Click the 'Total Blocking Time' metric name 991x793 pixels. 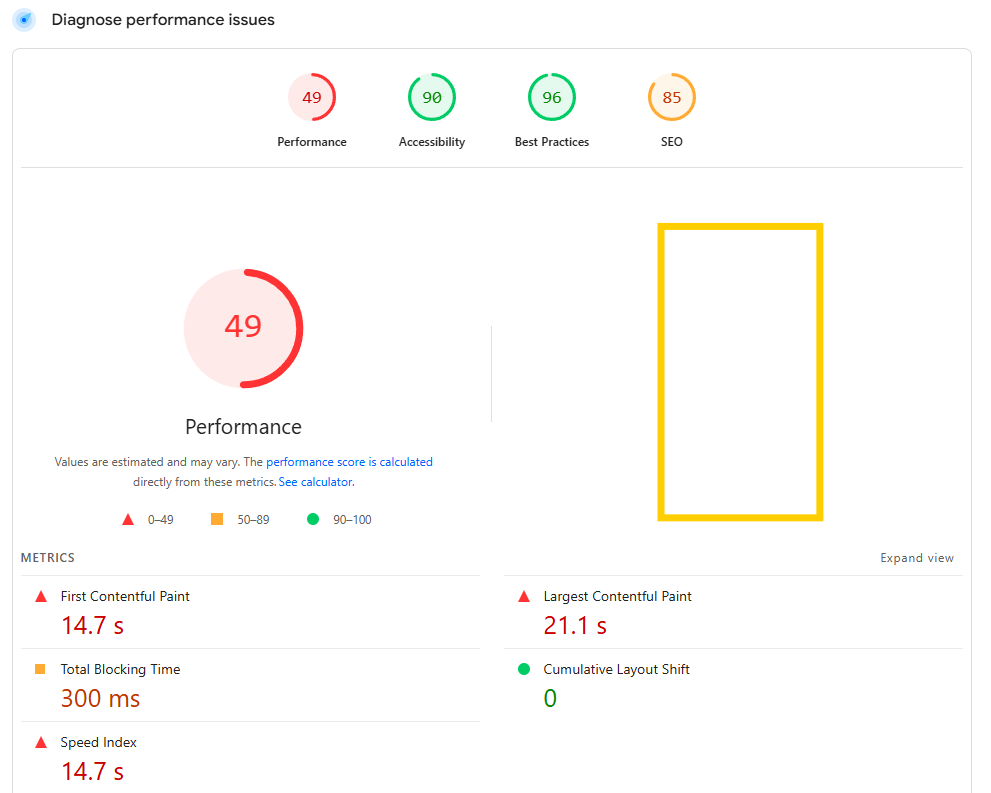tap(120, 669)
